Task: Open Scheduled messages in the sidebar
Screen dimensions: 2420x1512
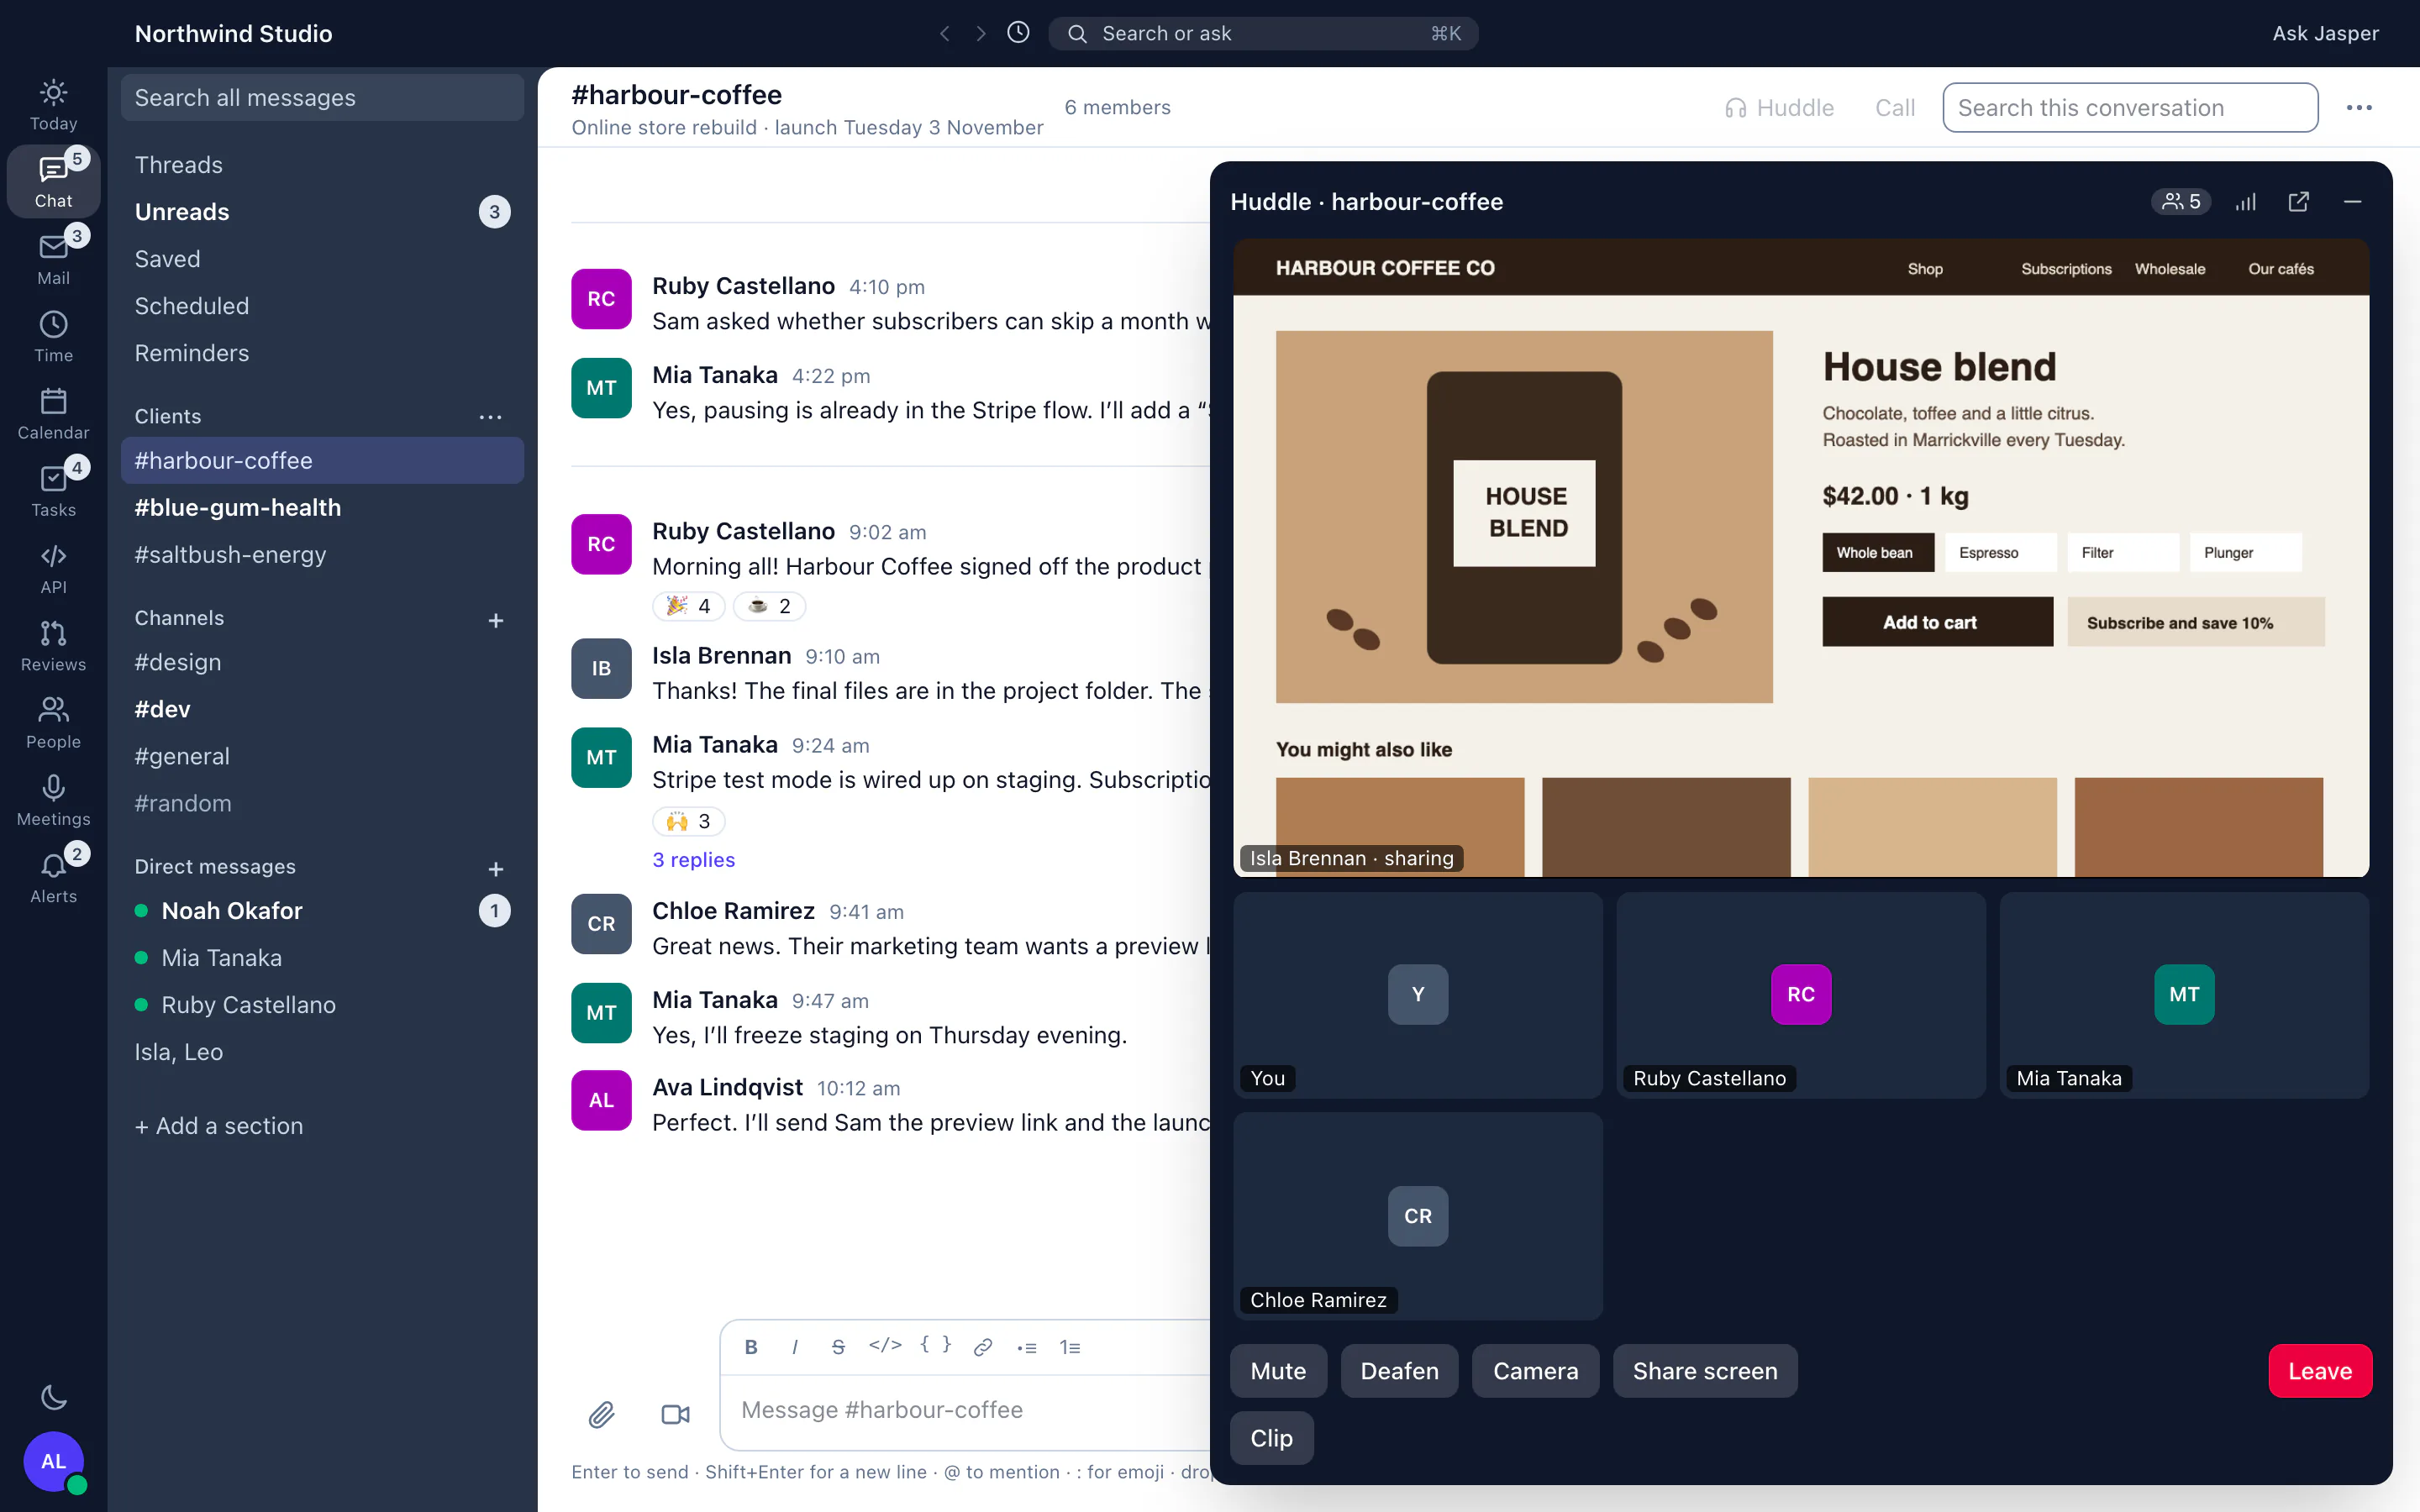Action: tap(322, 306)
